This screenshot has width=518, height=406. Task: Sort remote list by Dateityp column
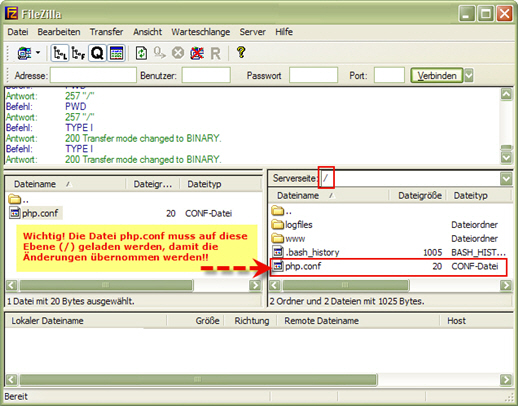479,195
